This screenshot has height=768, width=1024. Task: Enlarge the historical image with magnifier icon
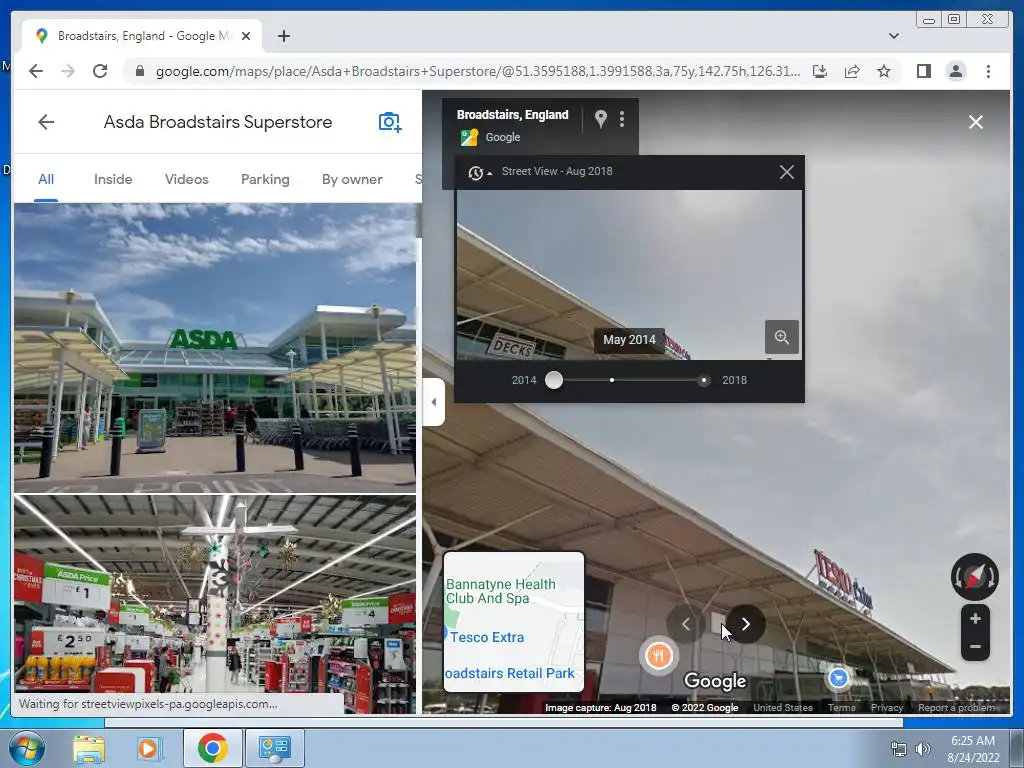pyautogui.click(x=782, y=337)
